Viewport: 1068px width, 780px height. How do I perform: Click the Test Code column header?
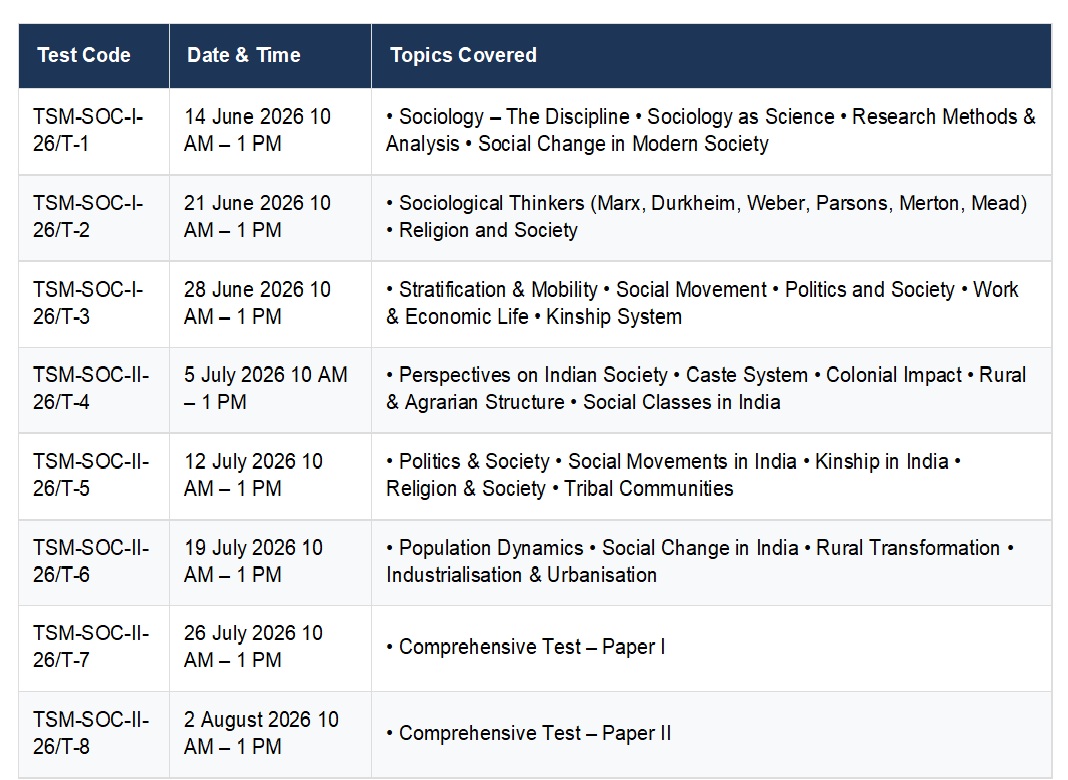point(84,56)
